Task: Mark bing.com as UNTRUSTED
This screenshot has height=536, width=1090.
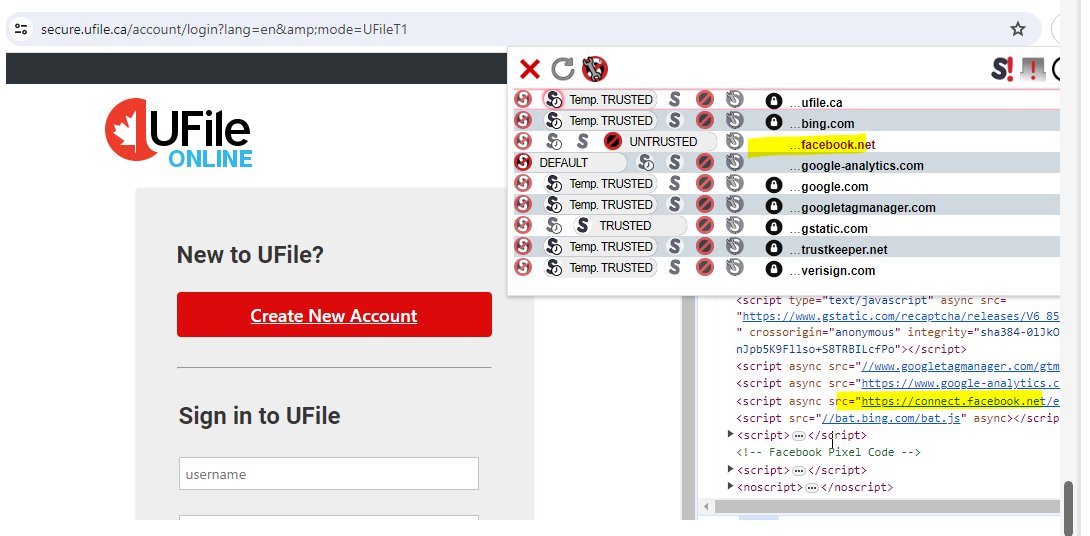Action: click(x=705, y=120)
